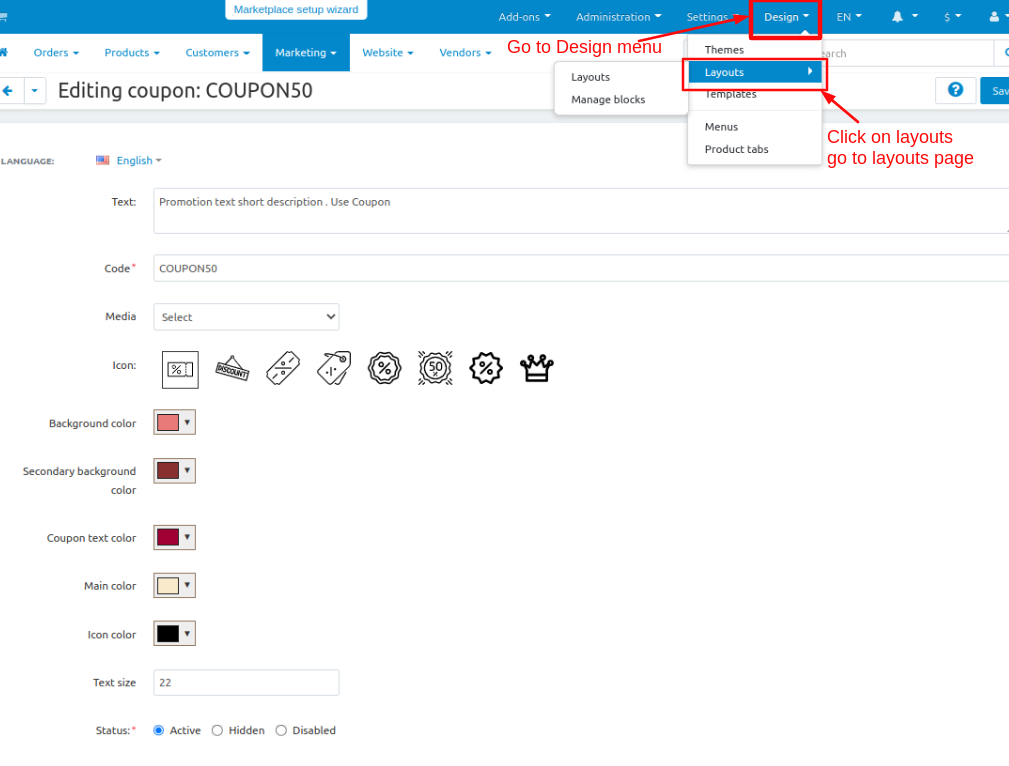Open the Media select dropdown
The width and height of the screenshot is (1009, 766).
click(246, 317)
